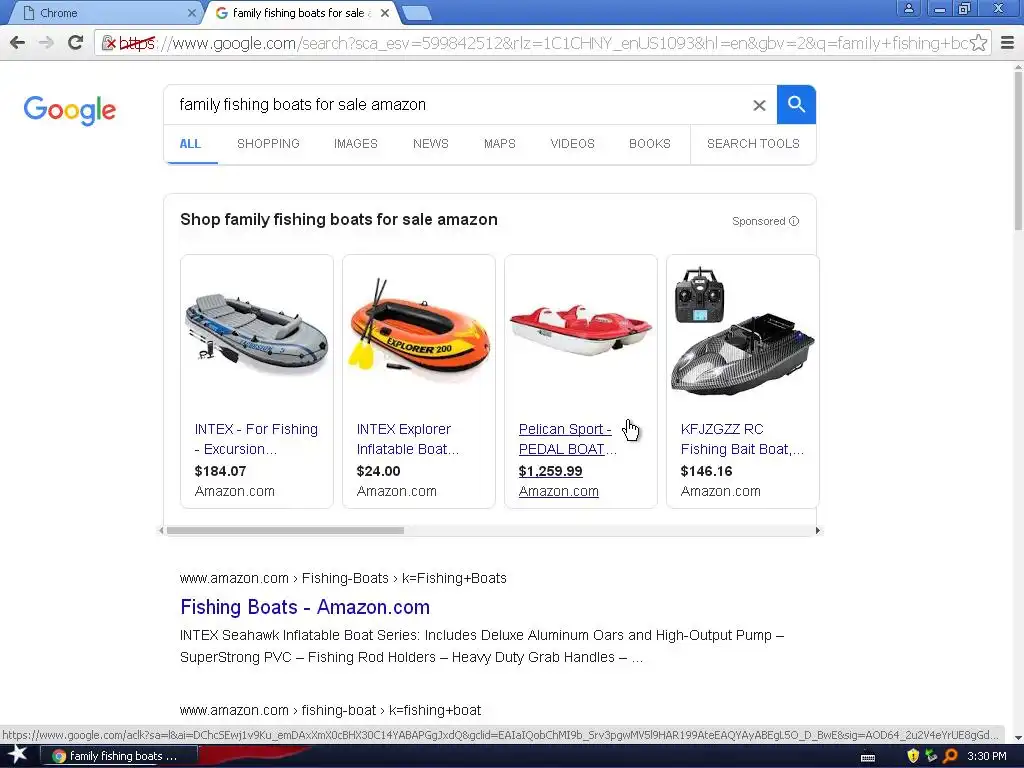Click the gray INTEX Excursion boat image
1024x768 pixels.
[257, 333]
